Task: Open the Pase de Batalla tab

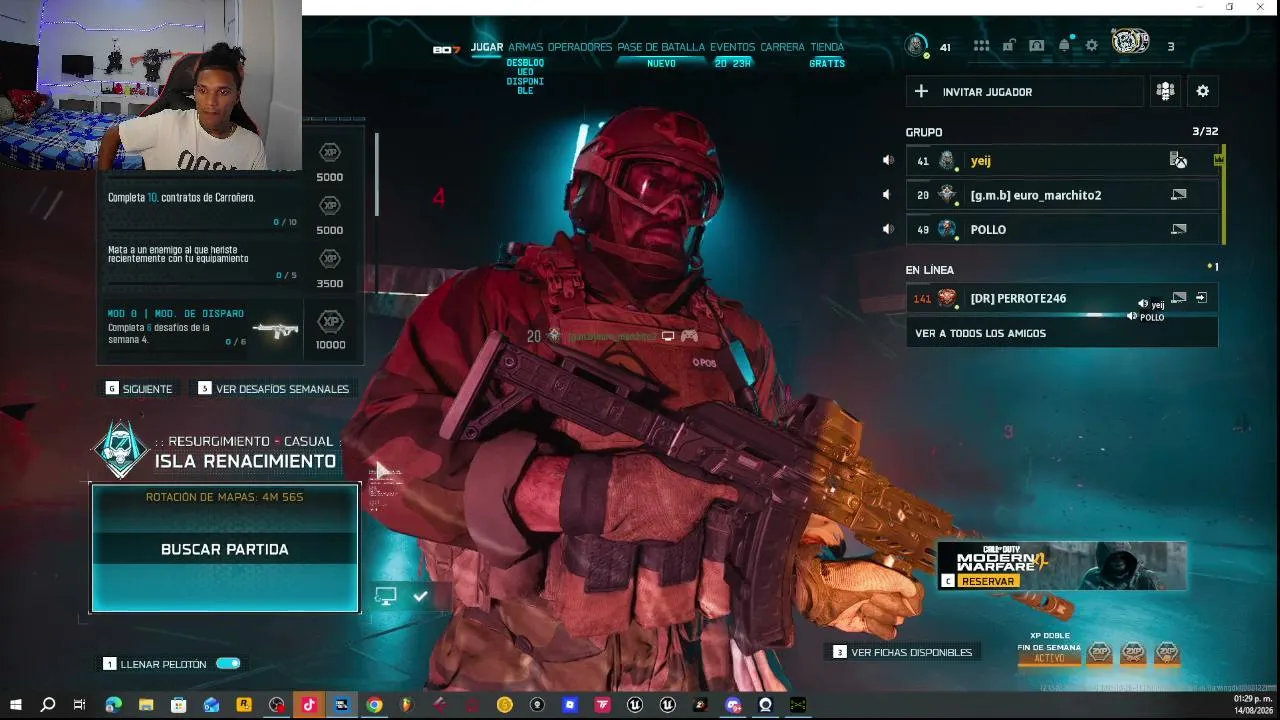Action: click(x=661, y=47)
